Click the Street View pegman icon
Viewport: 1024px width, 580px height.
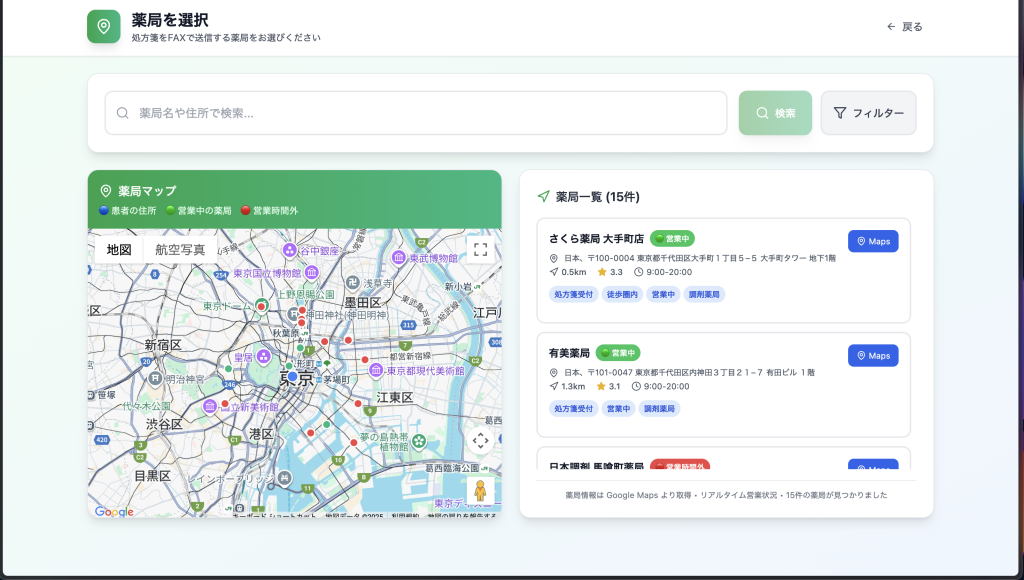point(480,490)
